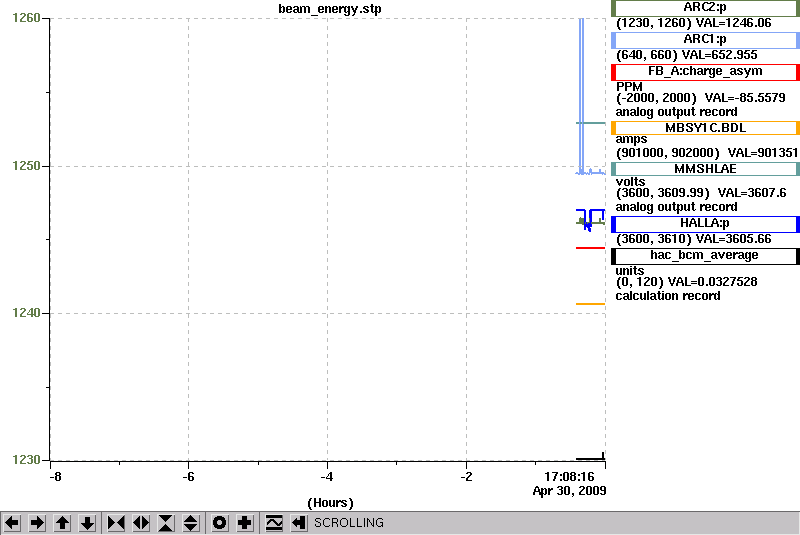This screenshot has height=535, width=800.
Task: Click the Apr 30, 2009 date label
Action: coord(569,491)
